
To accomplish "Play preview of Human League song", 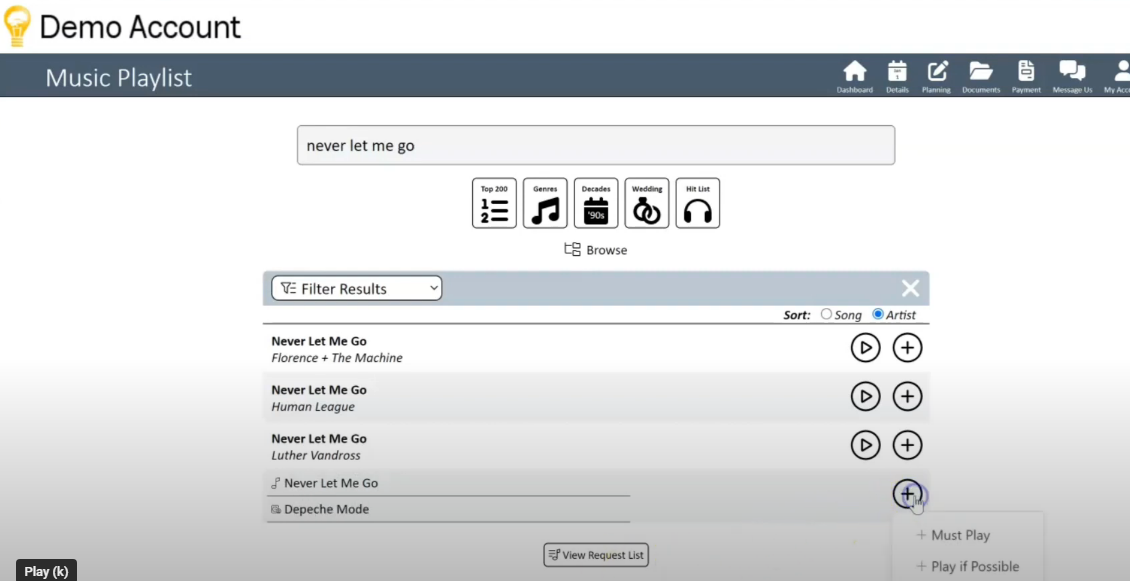I will pos(866,396).
